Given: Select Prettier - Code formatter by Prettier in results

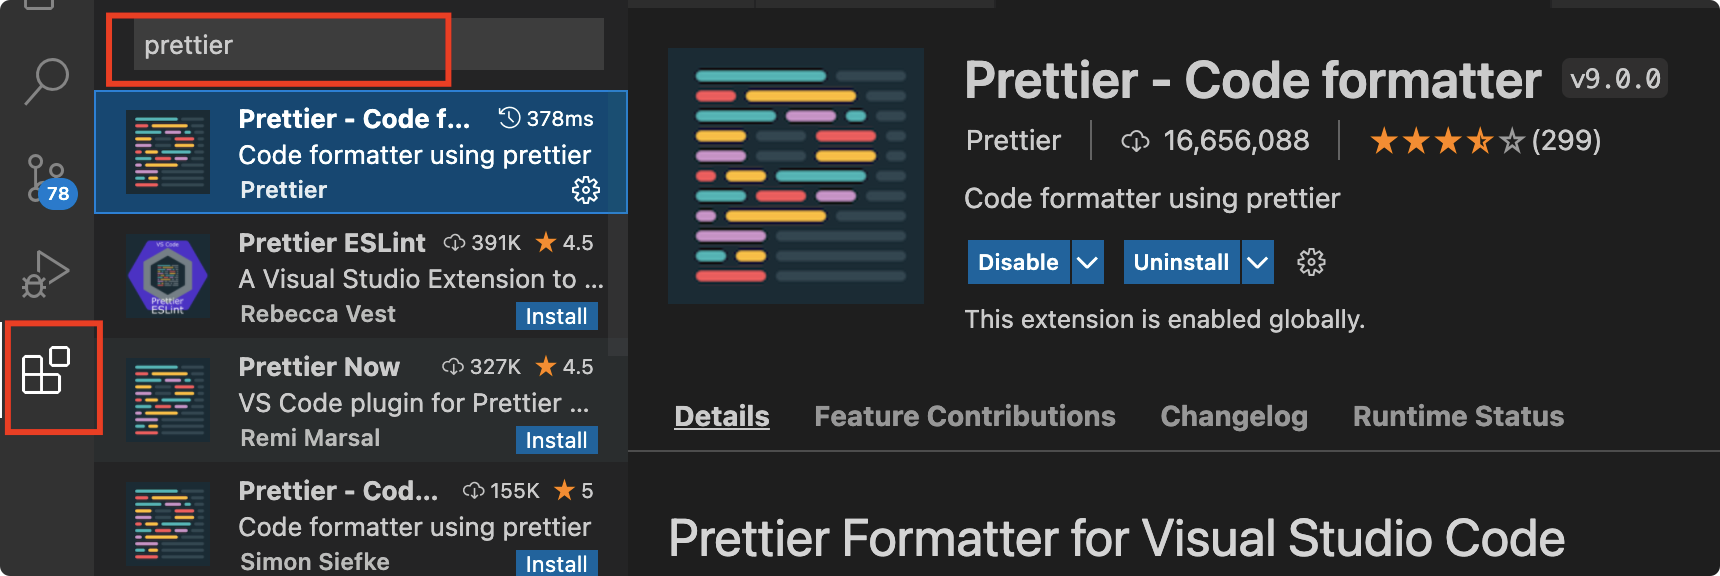Looking at the screenshot, I should (x=361, y=152).
